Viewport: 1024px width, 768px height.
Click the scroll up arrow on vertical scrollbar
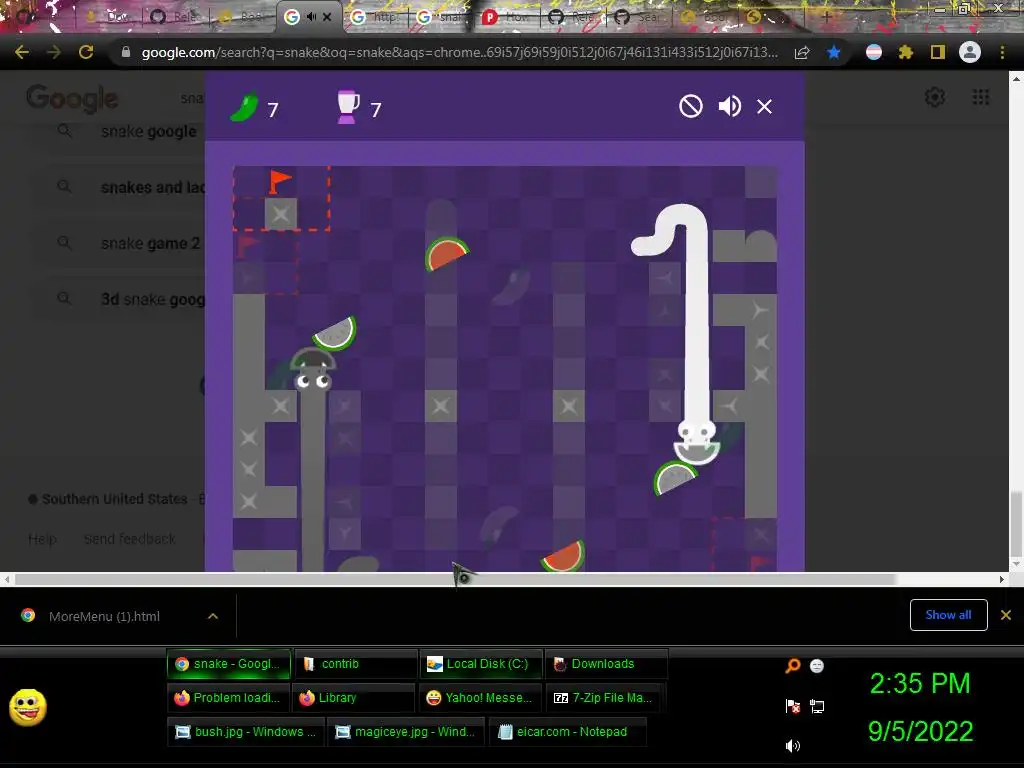pos(1016,78)
